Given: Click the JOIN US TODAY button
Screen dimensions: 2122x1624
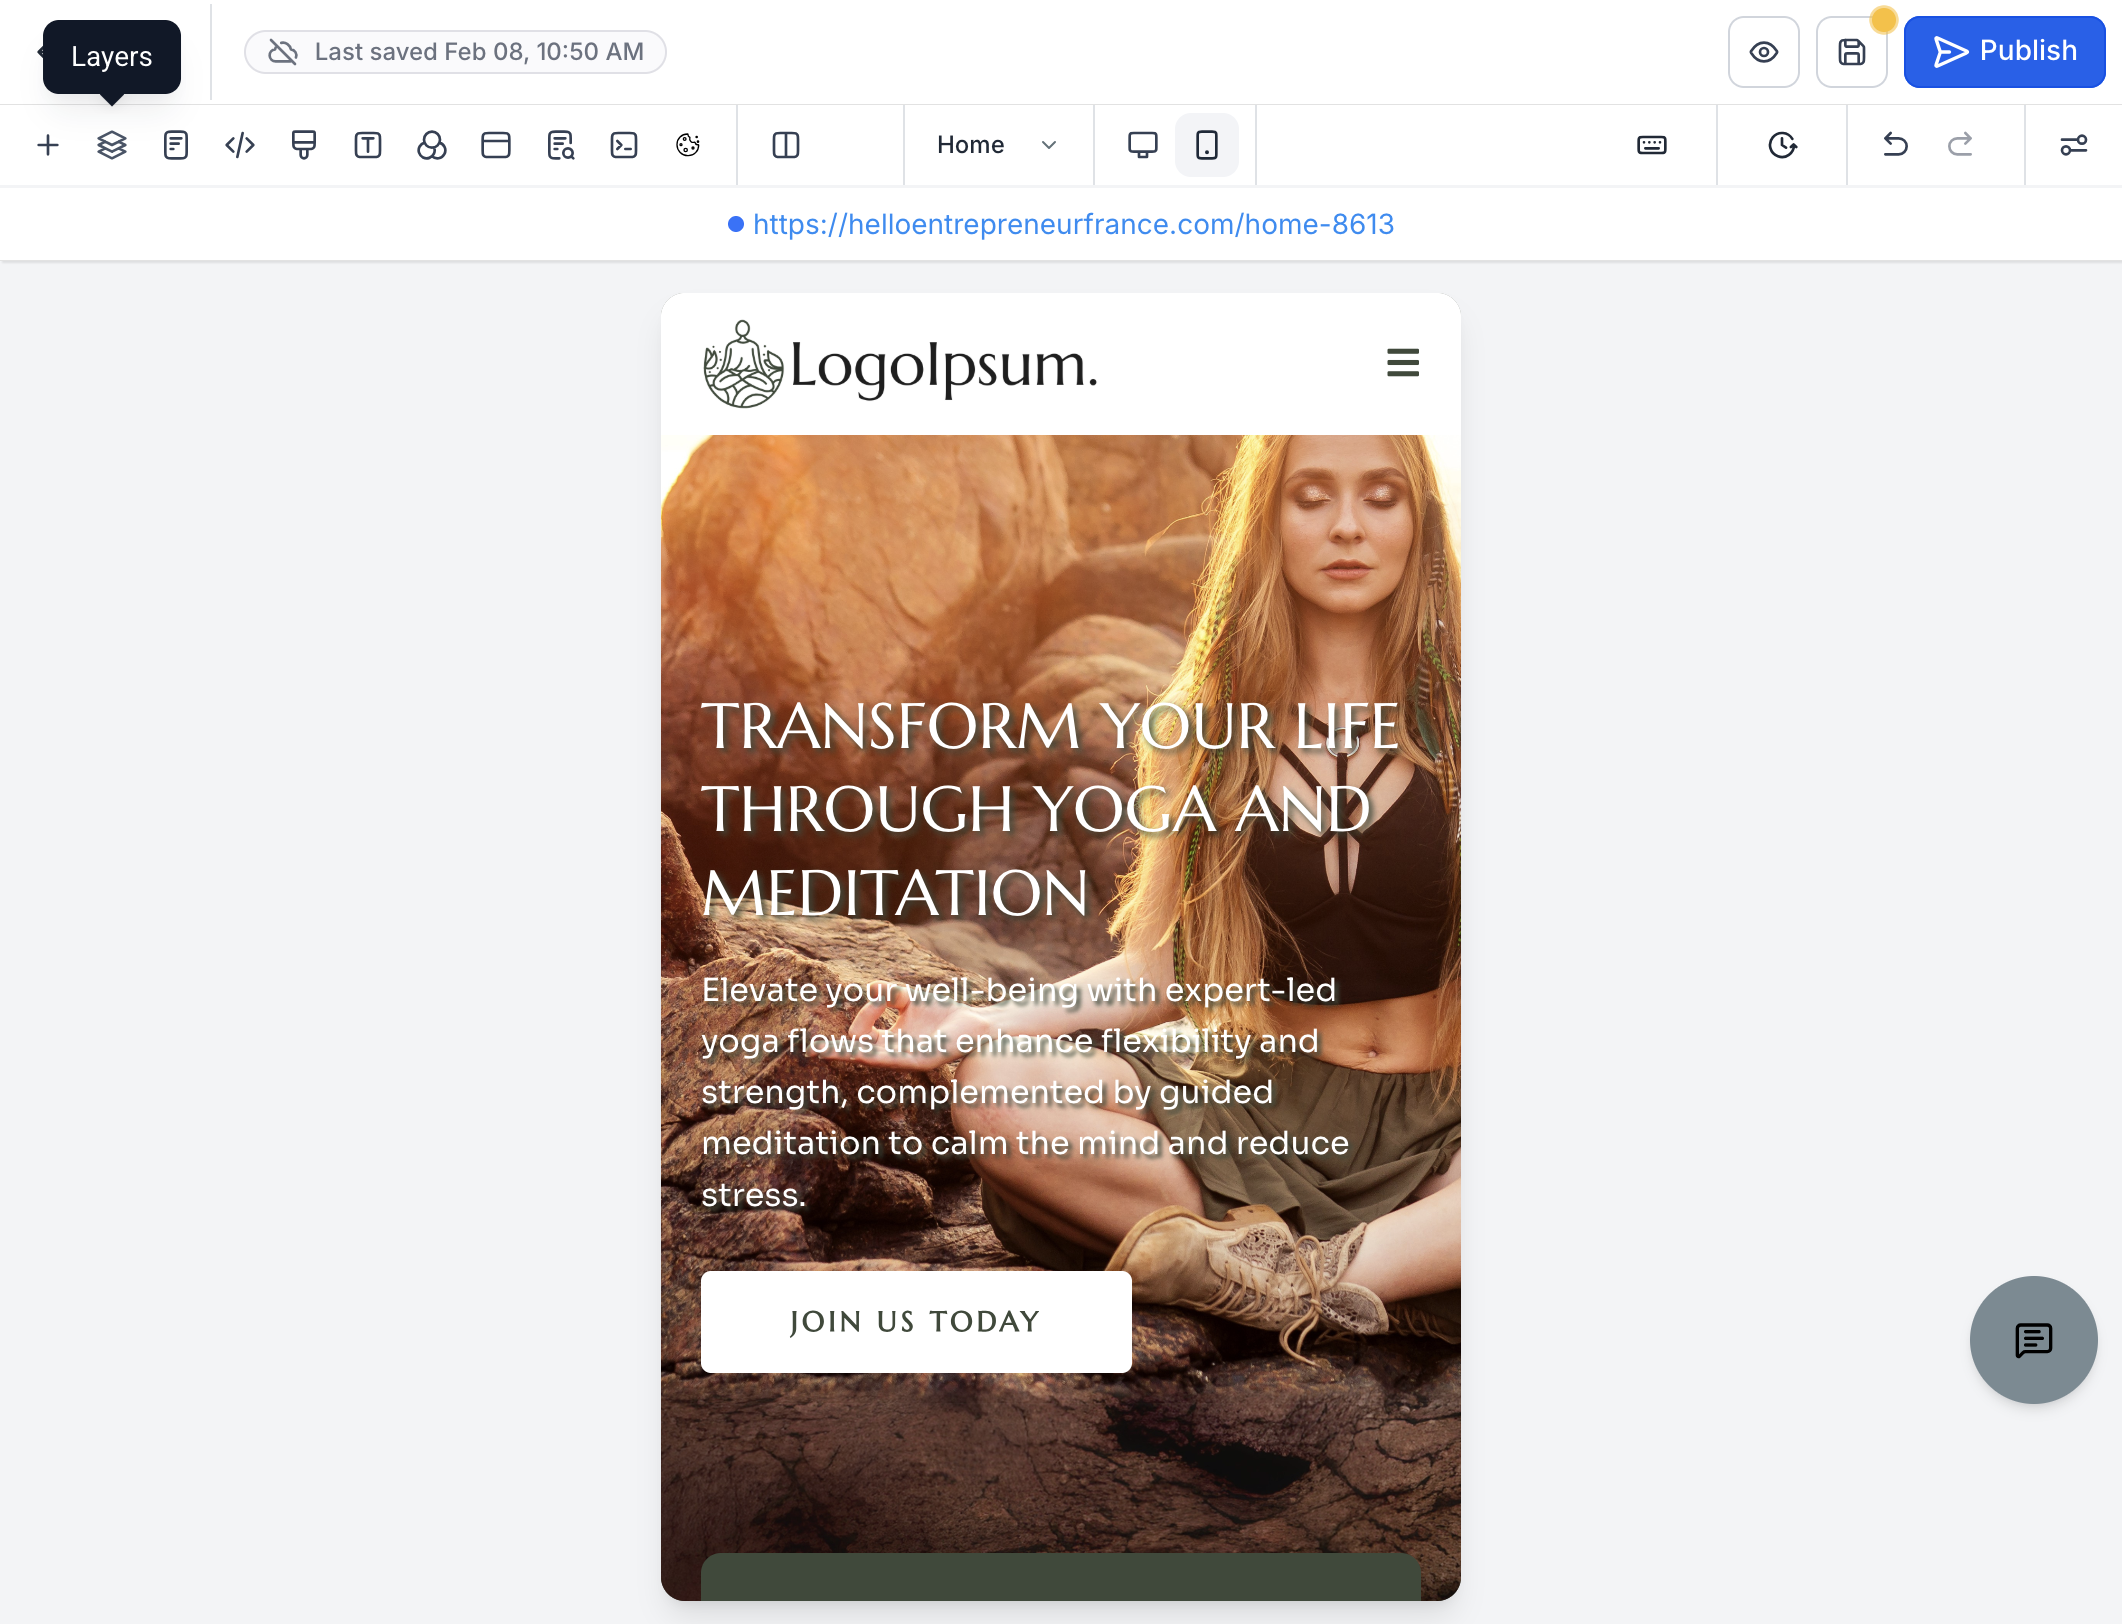Looking at the screenshot, I should [x=916, y=1322].
